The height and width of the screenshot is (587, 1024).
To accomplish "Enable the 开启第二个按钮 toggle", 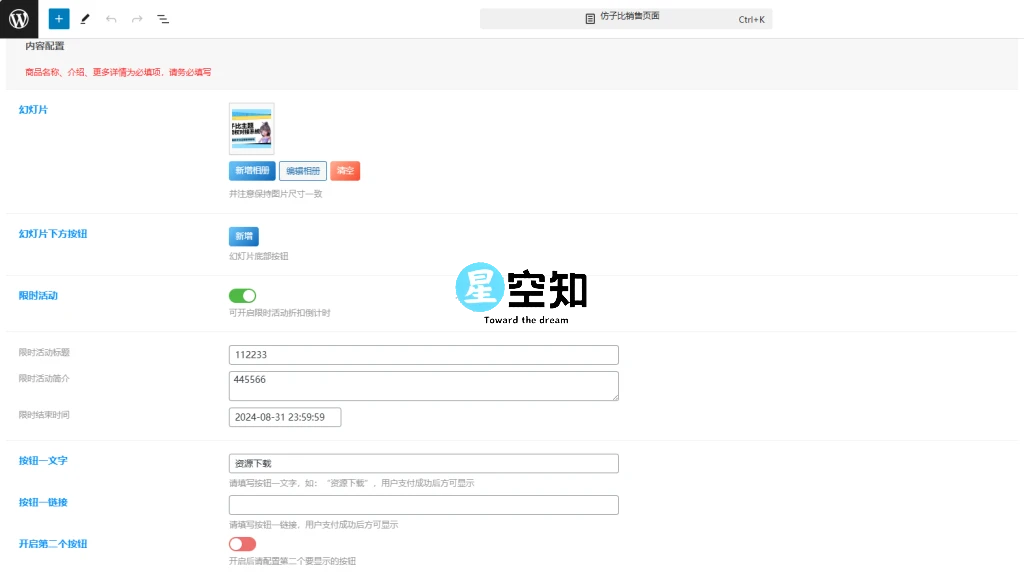I will 241,544.
